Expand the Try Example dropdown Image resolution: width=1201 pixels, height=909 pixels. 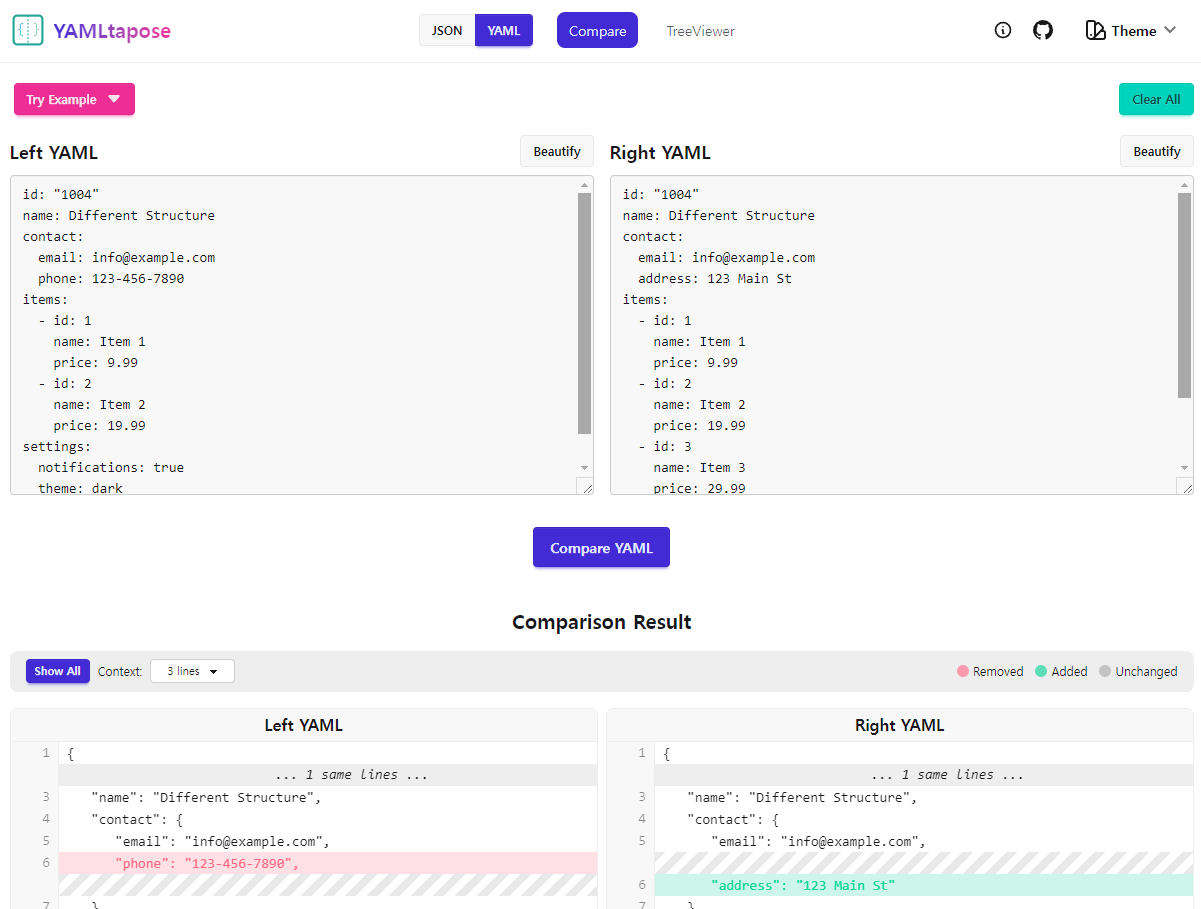coord(74,99)
